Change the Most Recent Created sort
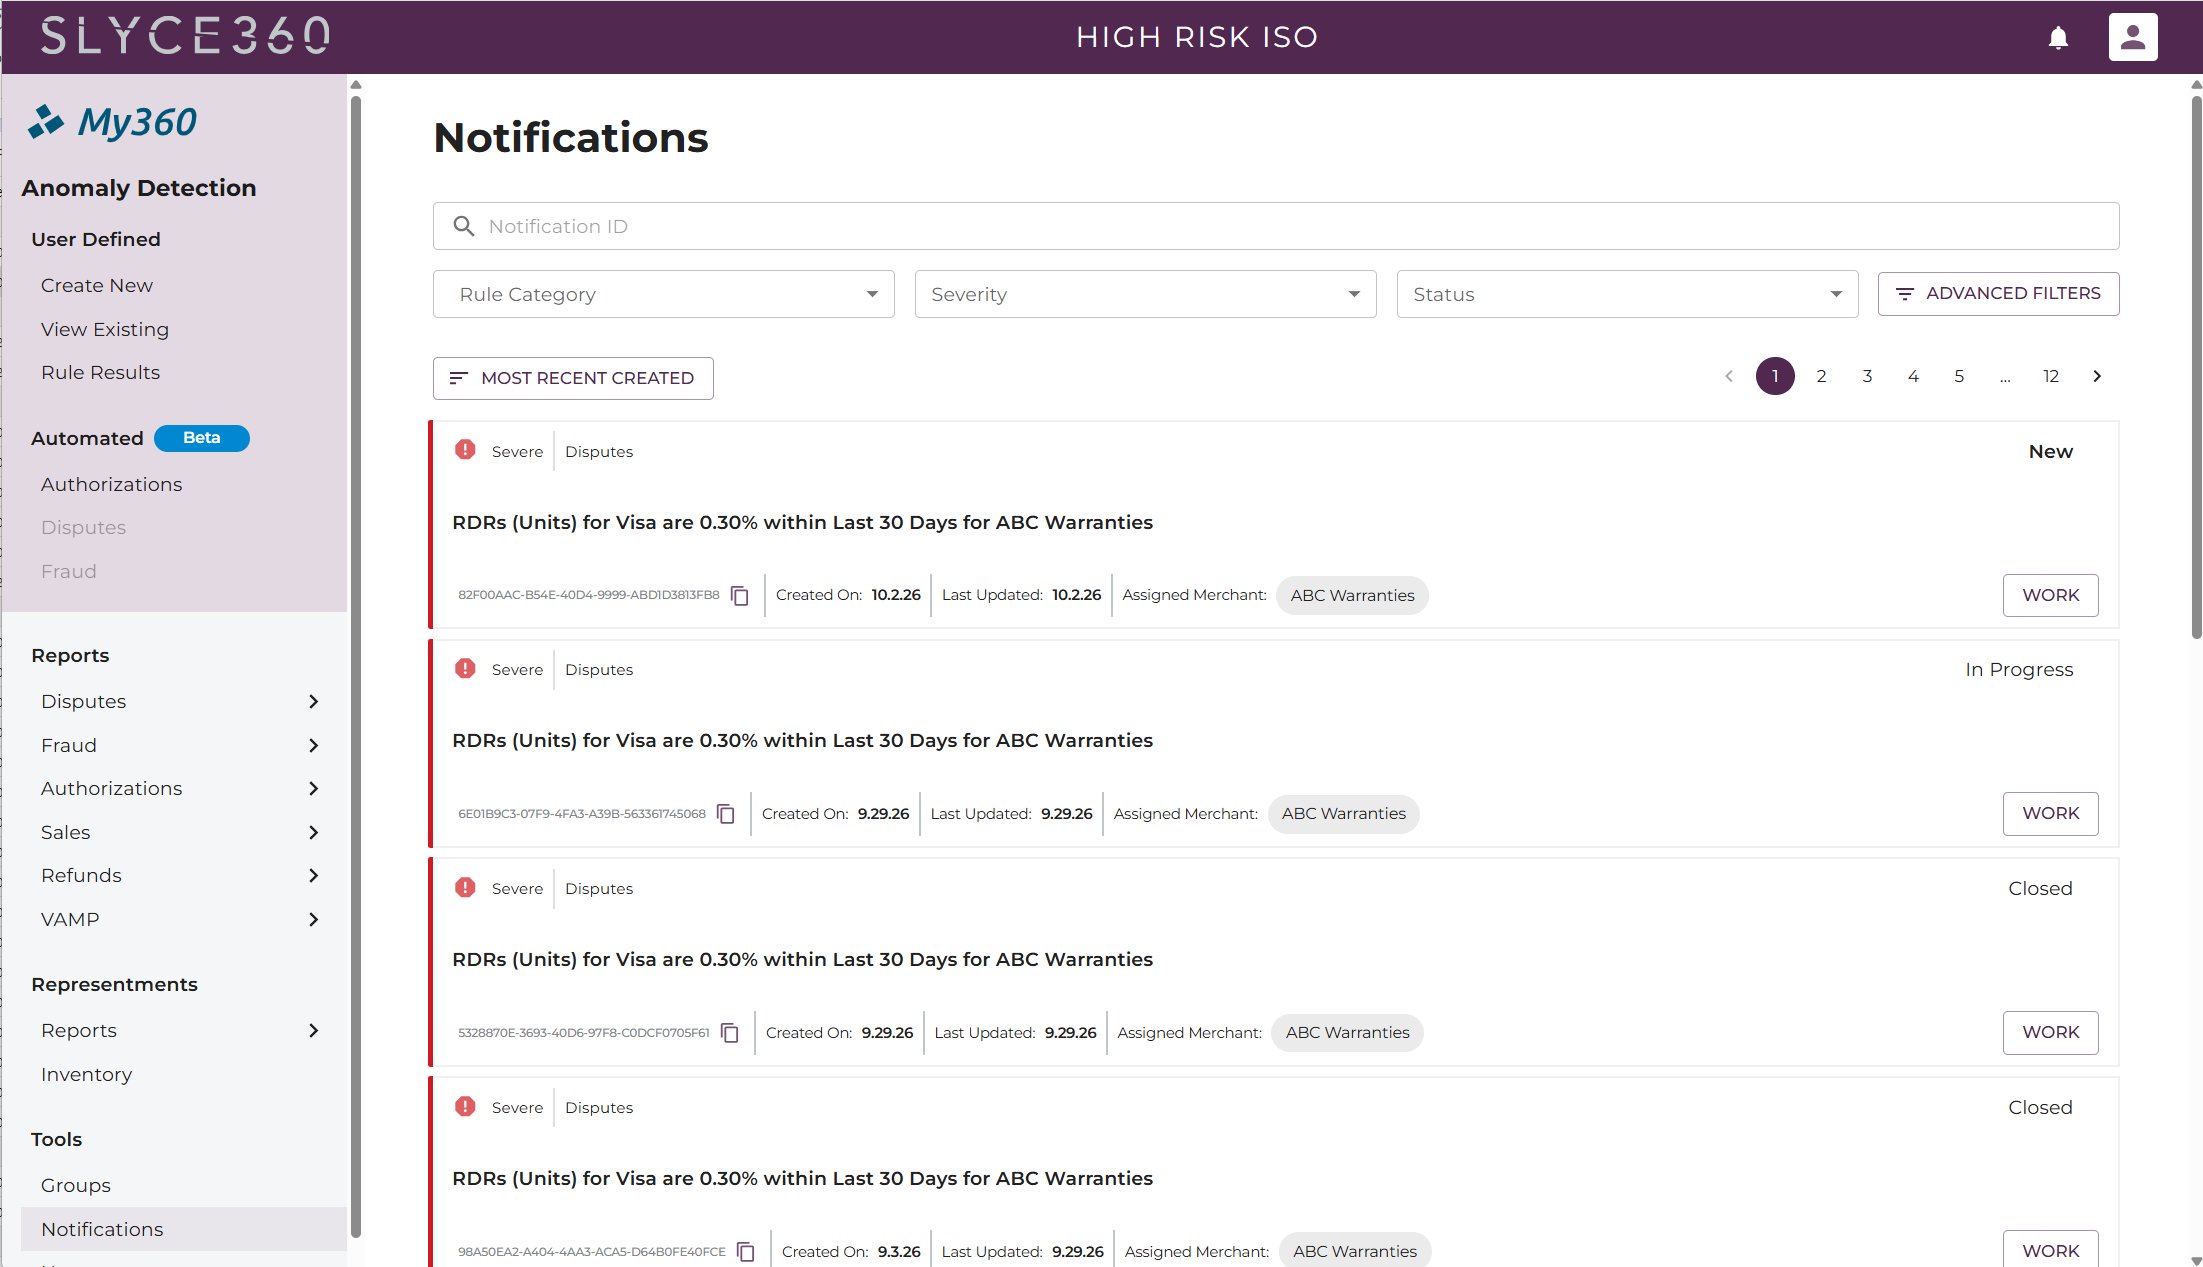Screen dimensions: 2203x1267 click(x=573, y=378)
